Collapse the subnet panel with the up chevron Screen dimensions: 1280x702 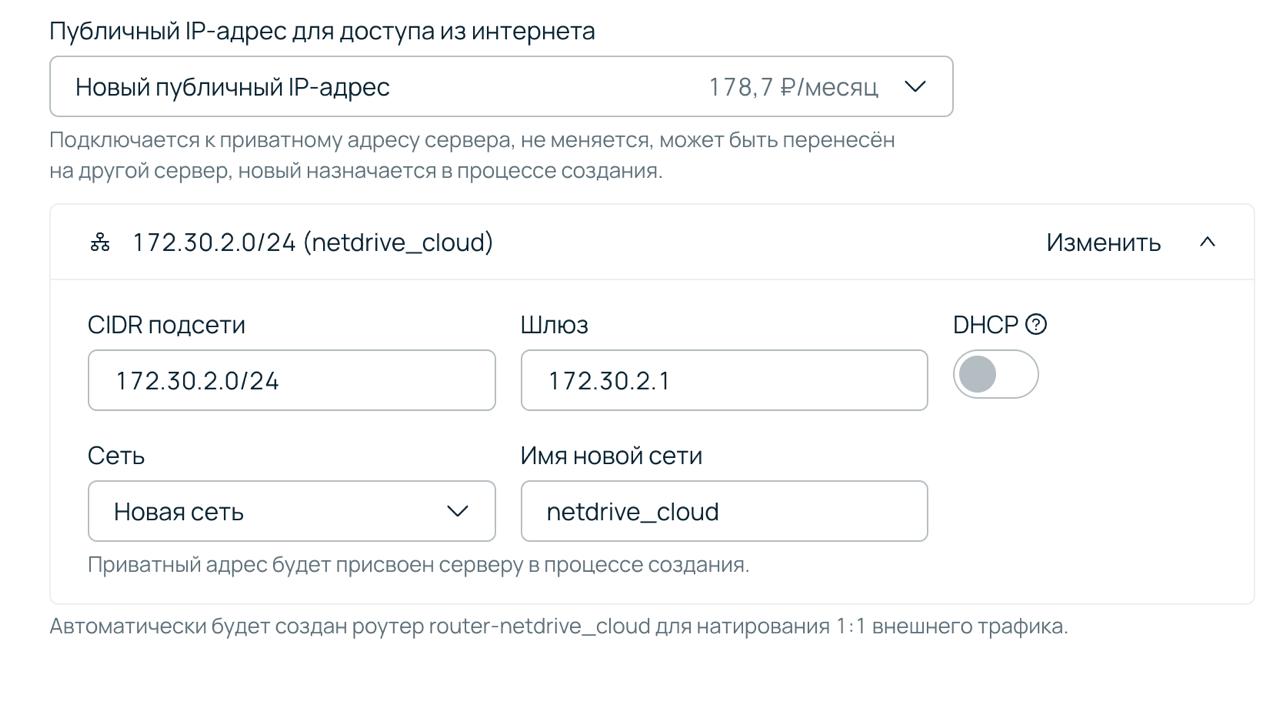coord(1207,243)
